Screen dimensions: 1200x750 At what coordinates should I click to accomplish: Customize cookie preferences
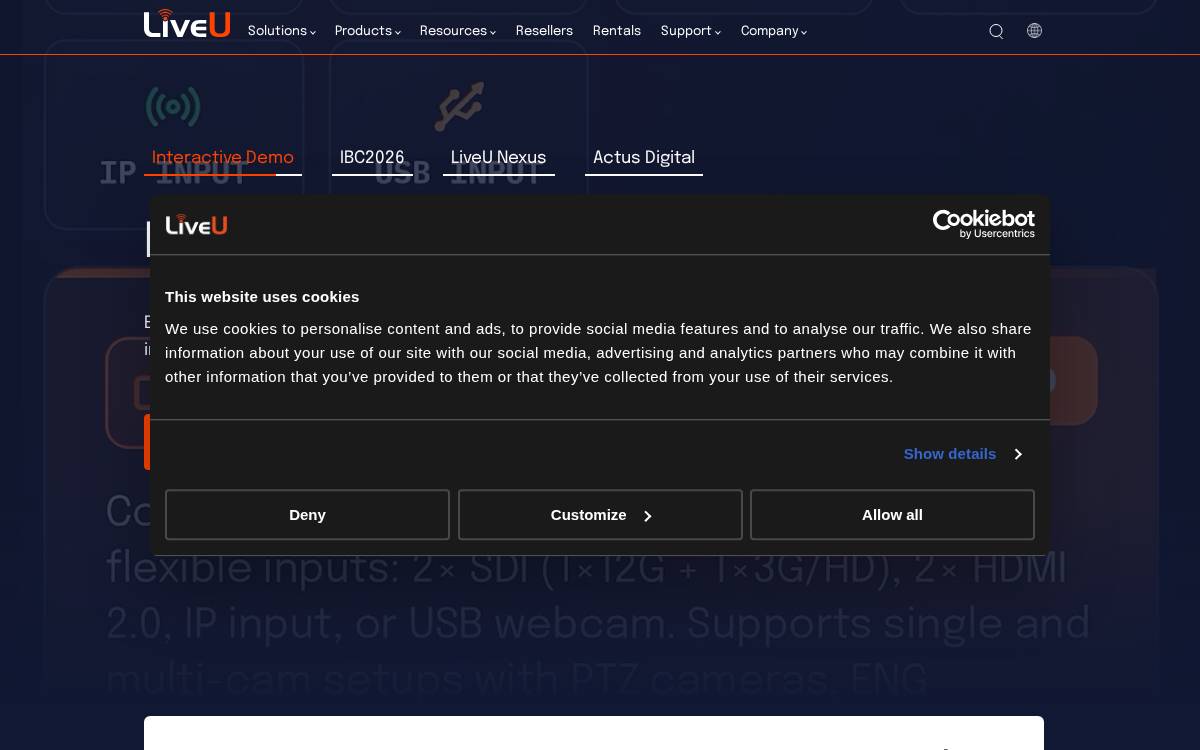[x=600, y=515]
